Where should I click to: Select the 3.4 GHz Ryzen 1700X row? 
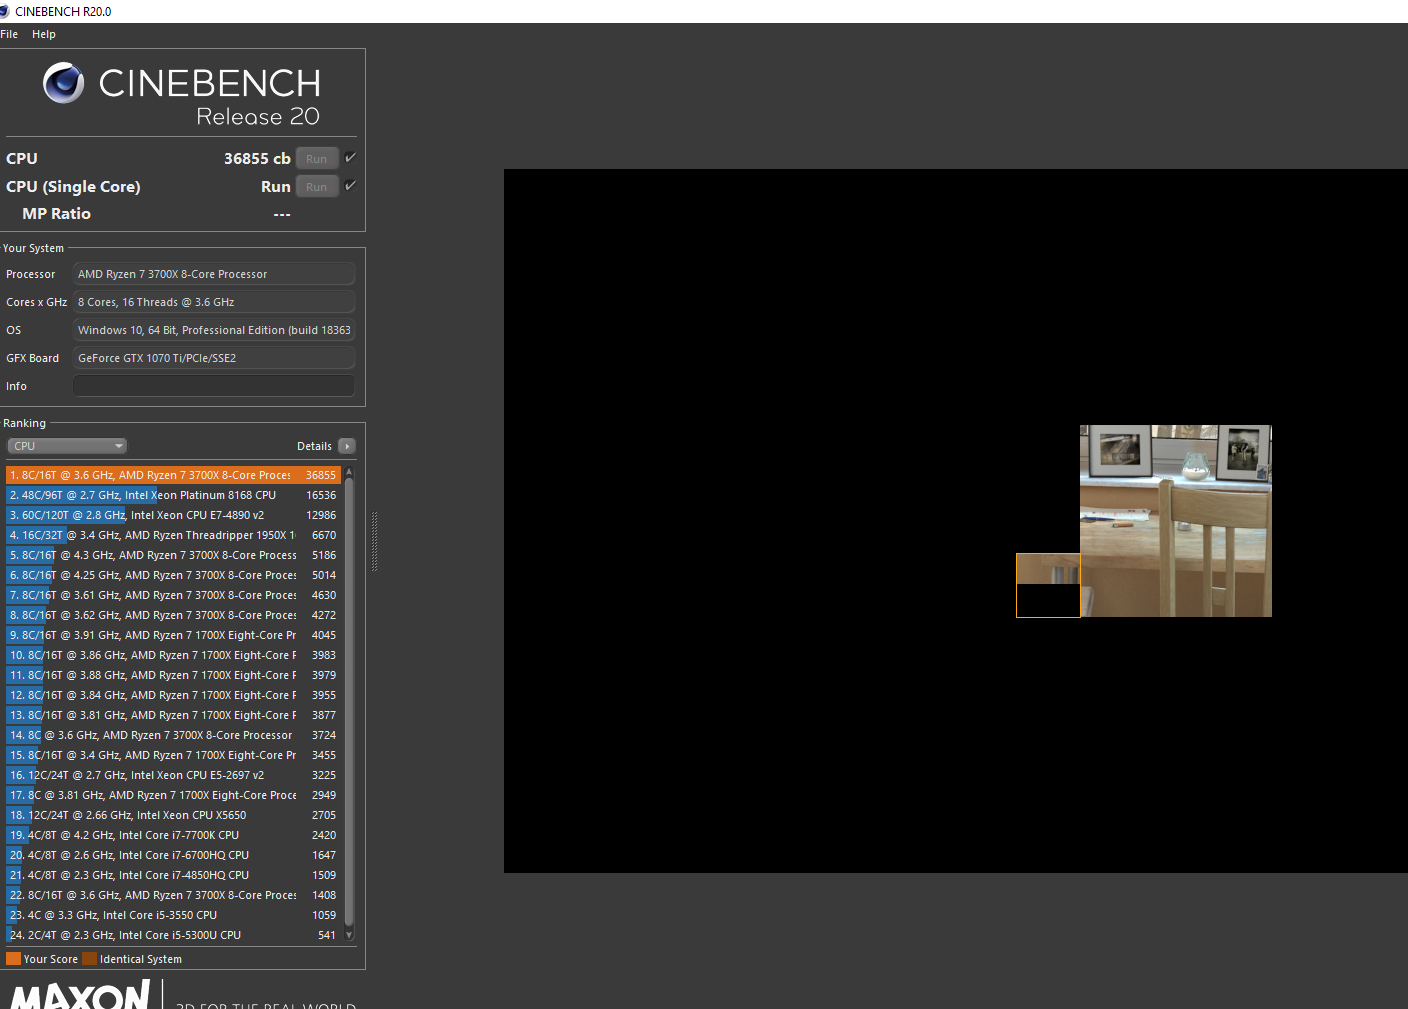point(173,755)
